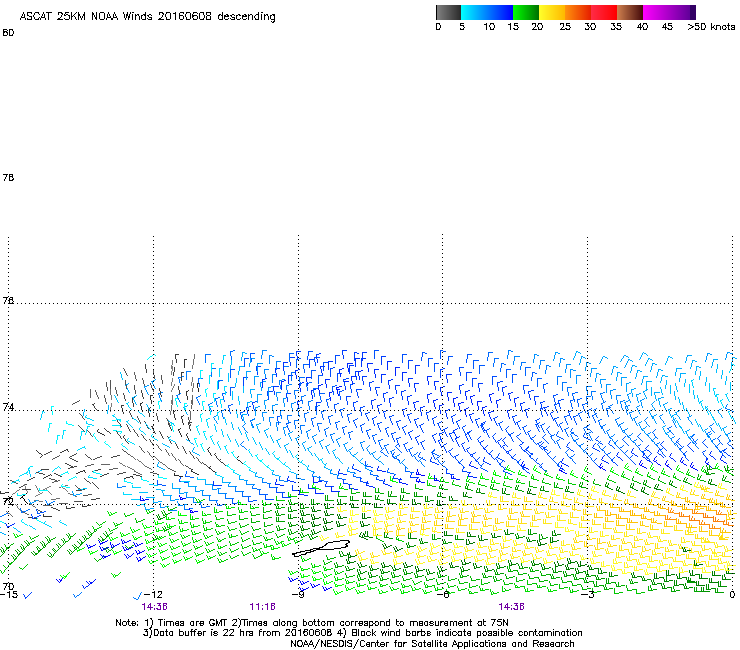Click the '0' label under the color legend
Image resolution: width=740 pixels, height=650 pixels.
pyautogui.click(x=438, y=27)
